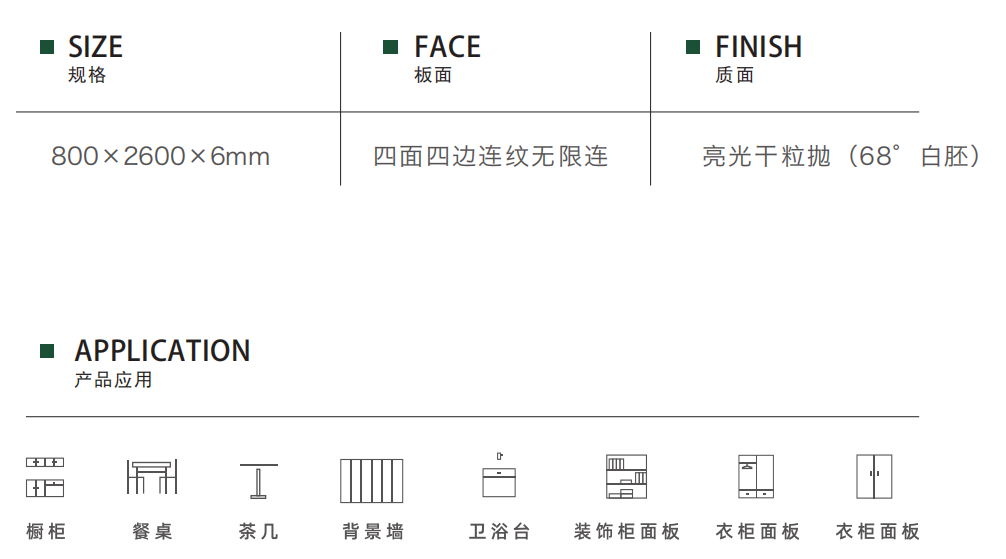The height and width of the screenshot is (559, 1006).
Task: Click the 产品应用 subtitle text
Action: (114, 380)
